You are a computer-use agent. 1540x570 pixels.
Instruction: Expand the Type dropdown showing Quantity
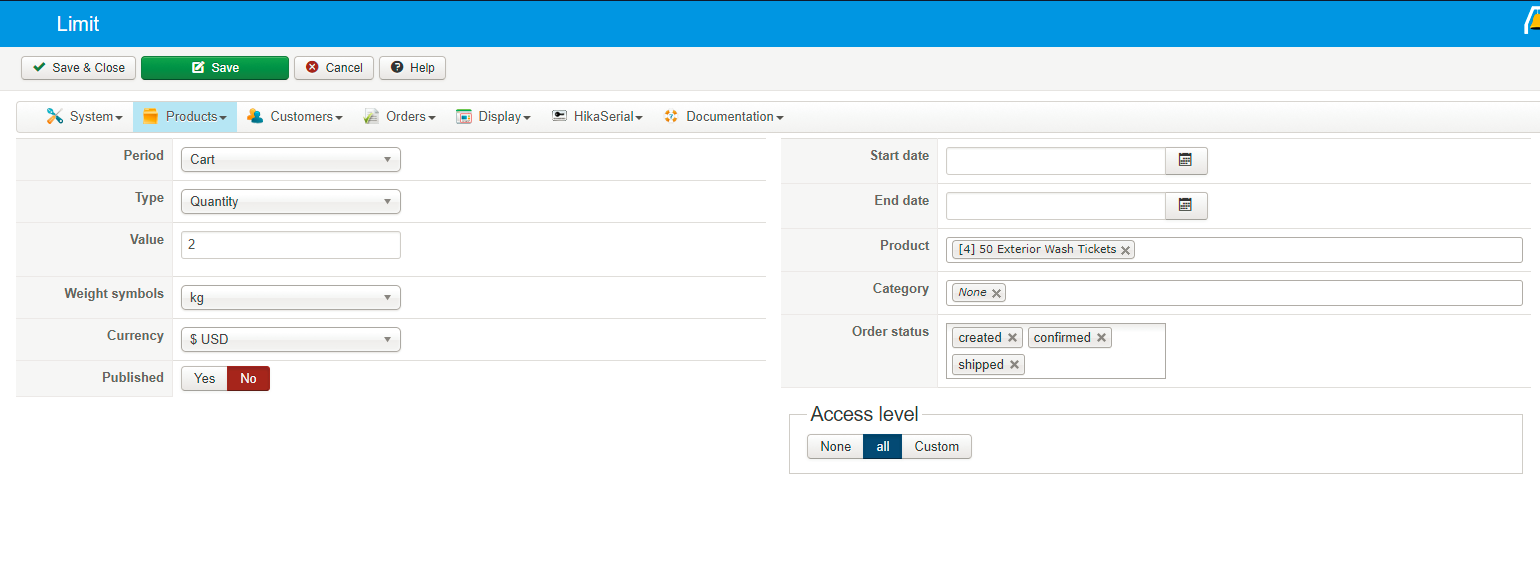(x=290, y=202)
